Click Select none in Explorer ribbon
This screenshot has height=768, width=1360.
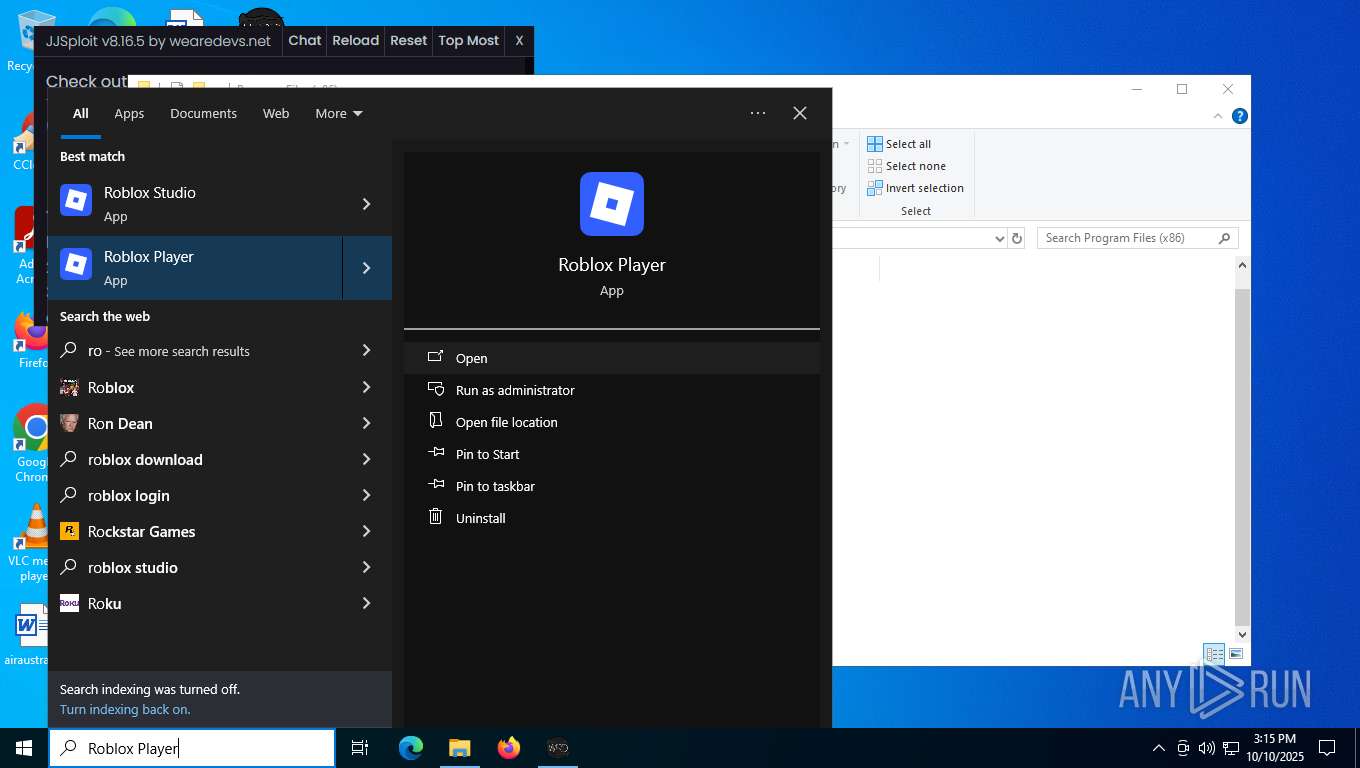[906, 166]
